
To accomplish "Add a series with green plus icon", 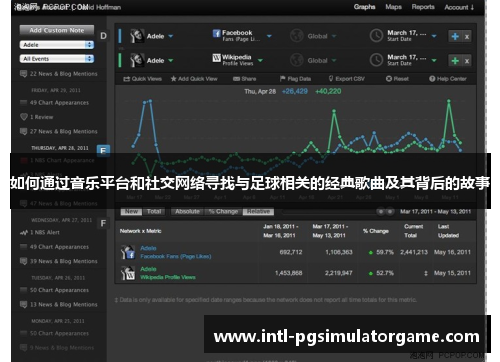I will point(455,61).
